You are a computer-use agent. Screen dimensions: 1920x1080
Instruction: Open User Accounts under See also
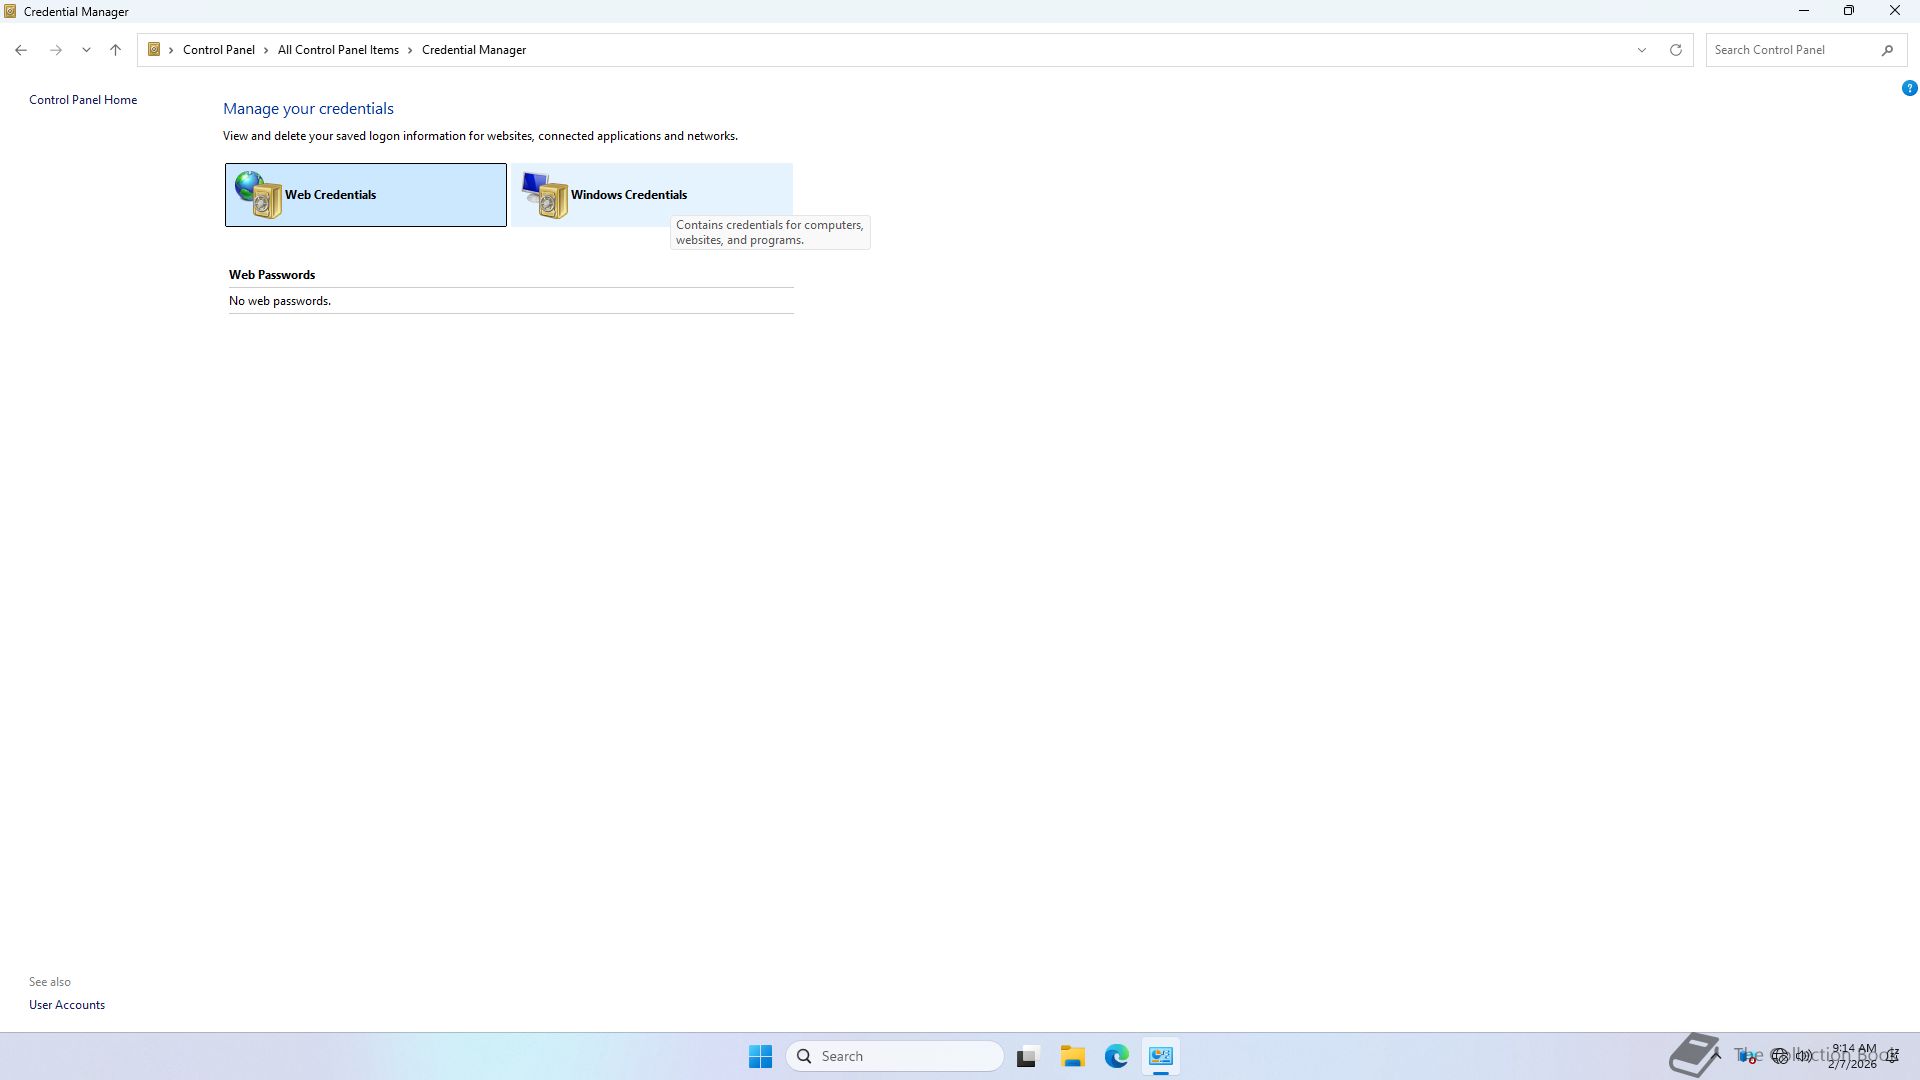coord(67,1005)
